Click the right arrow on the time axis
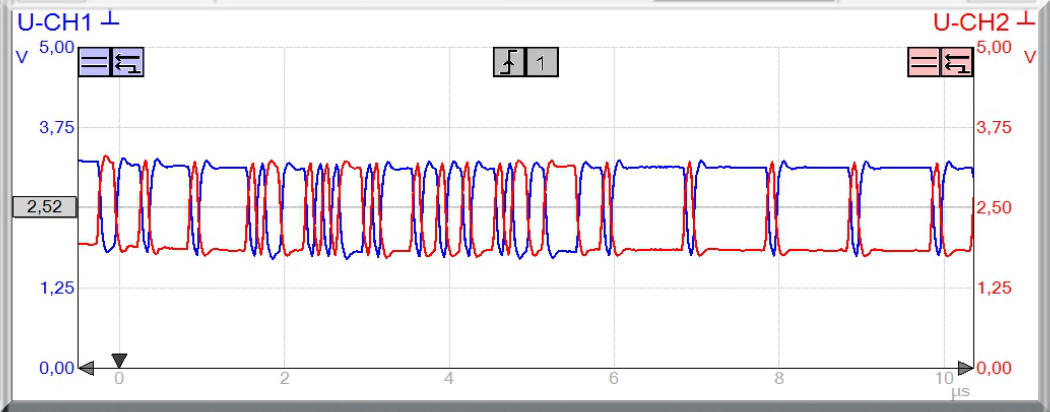1050x412 pixels. pyautogui.click(x=964, y=368)
